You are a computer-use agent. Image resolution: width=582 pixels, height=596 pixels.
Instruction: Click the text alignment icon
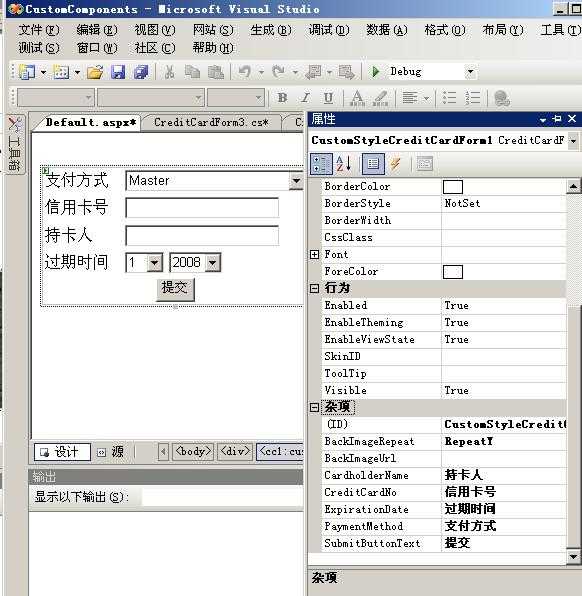(x=410, y=98)
